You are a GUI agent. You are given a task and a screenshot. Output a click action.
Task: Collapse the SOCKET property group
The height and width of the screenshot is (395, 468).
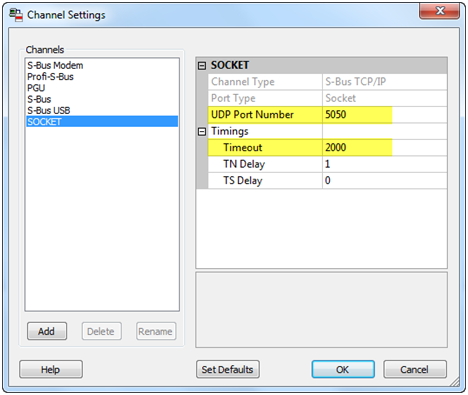(x=202, y=66)
